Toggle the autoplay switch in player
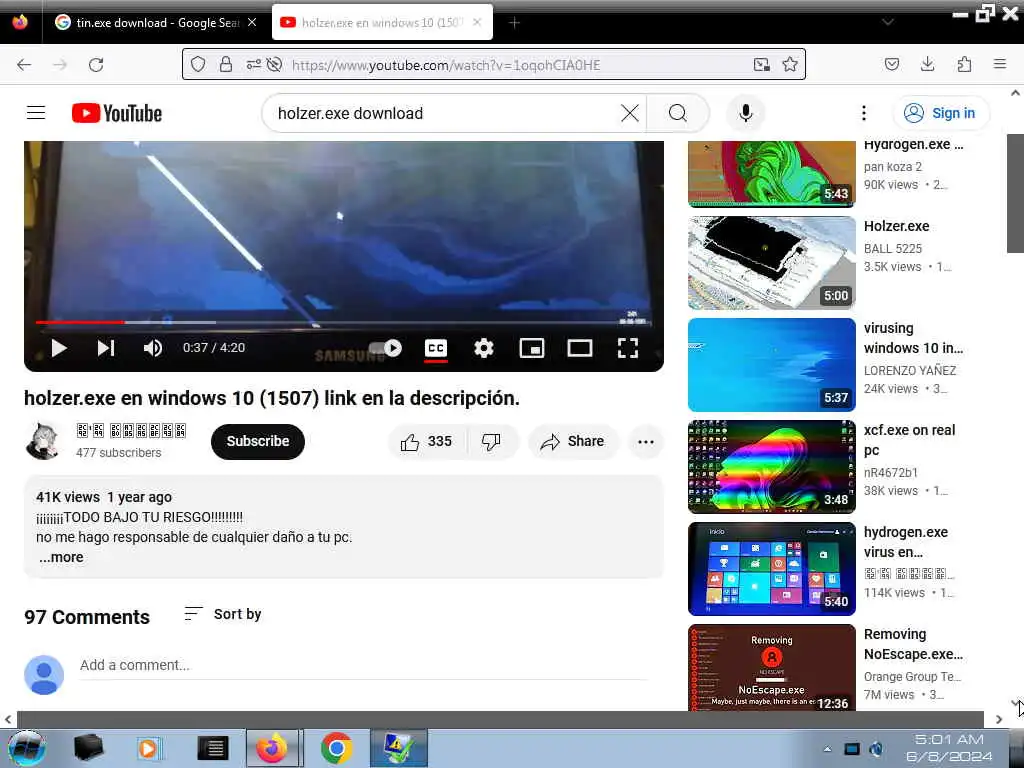 [x=385, y=348]
